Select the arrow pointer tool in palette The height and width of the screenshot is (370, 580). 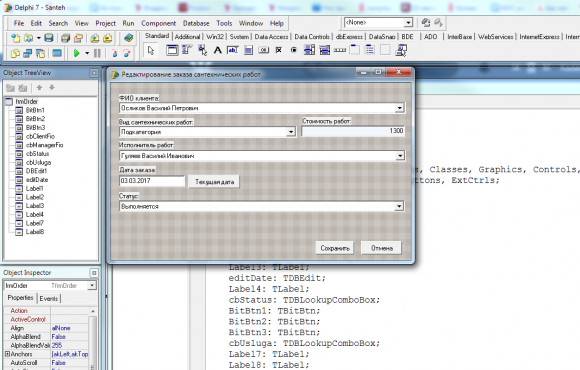pyautogui.click(x=151, y=50)
